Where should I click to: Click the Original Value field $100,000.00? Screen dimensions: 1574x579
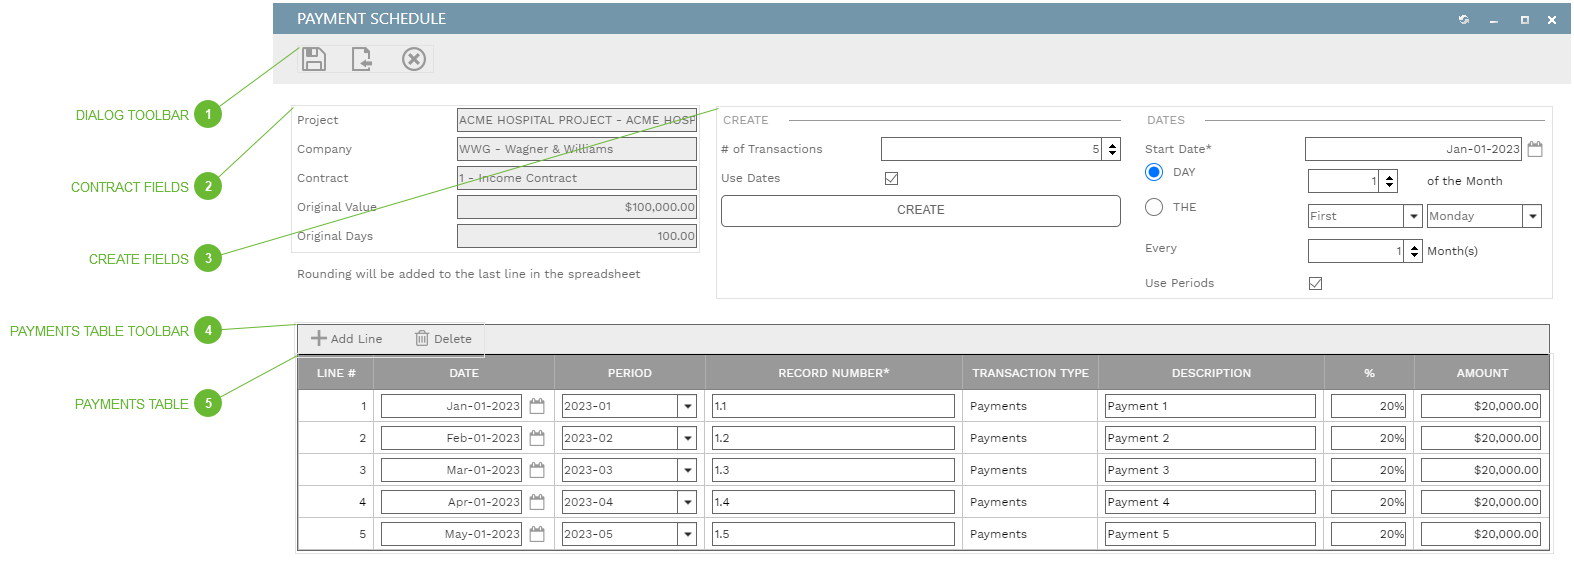pos(577,207)
